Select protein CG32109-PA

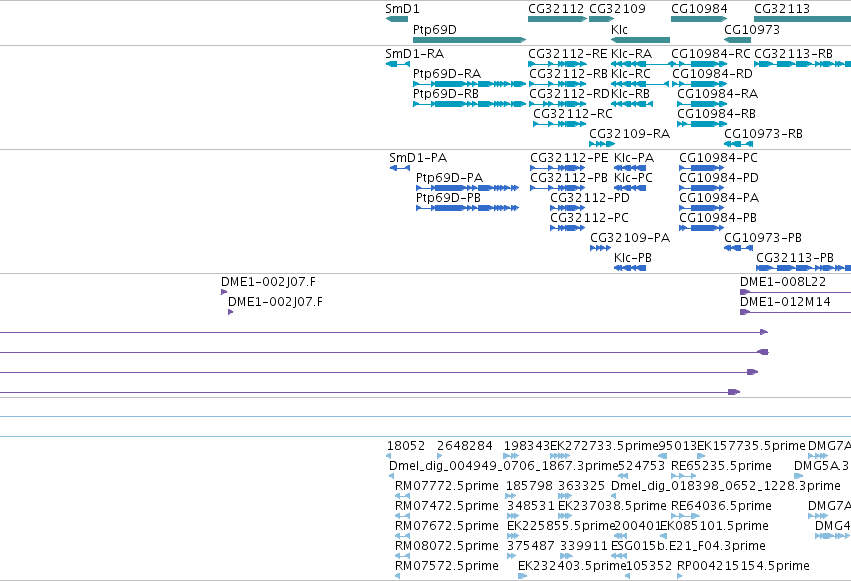(x=601, y=248)
